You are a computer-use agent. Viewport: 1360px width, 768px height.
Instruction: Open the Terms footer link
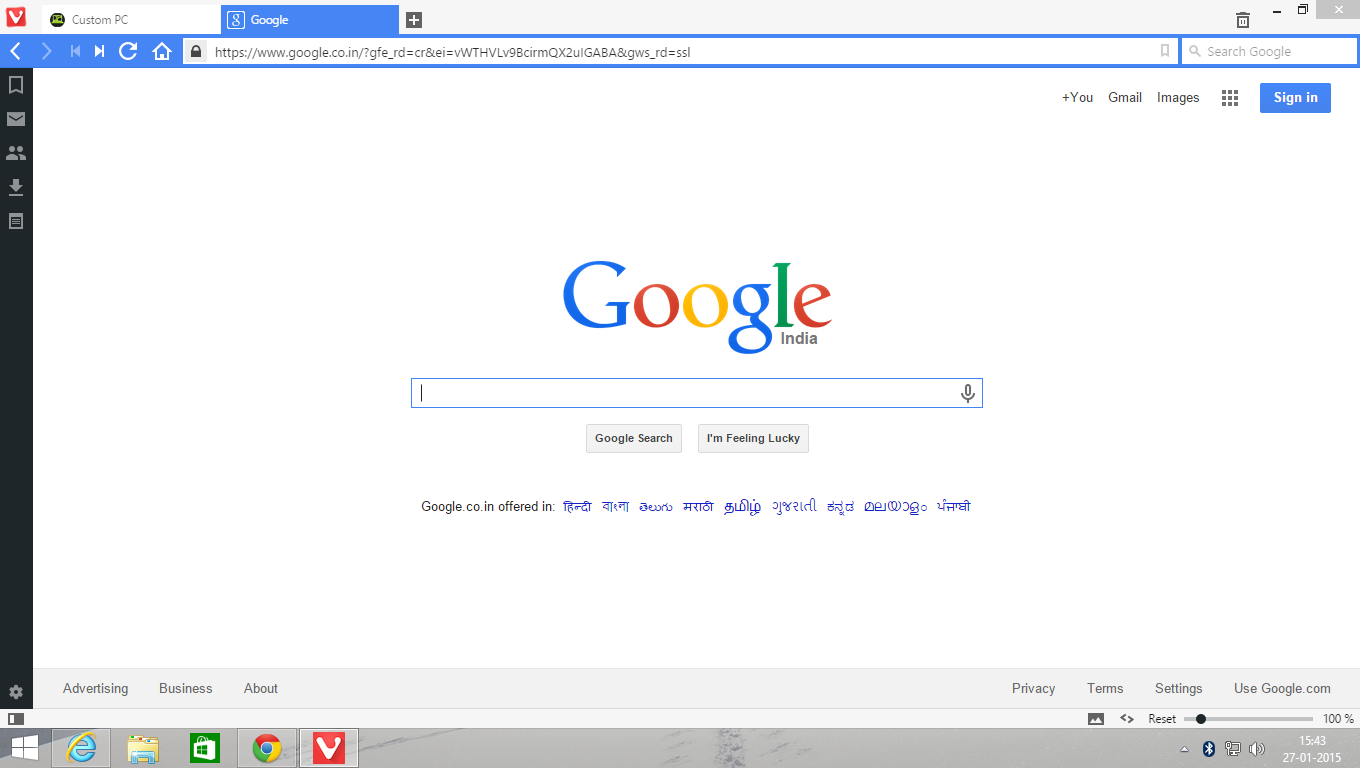1105,688
